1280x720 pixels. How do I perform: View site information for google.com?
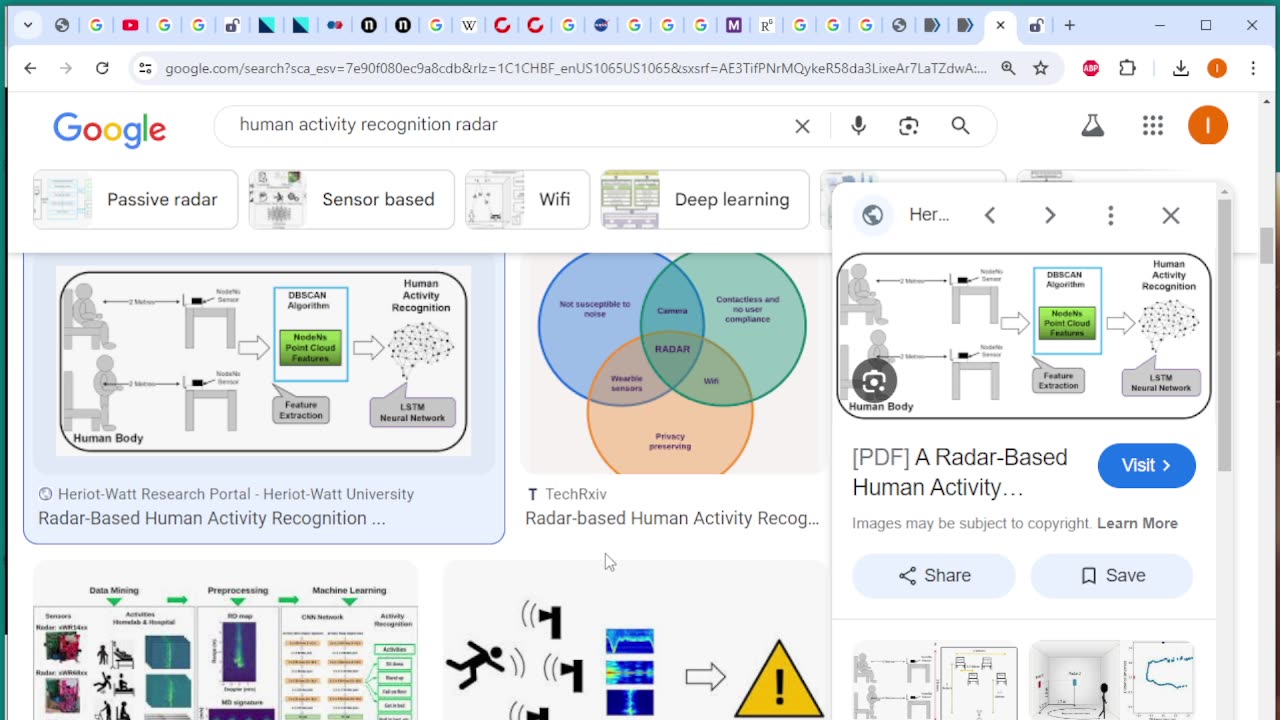(145, 68)
